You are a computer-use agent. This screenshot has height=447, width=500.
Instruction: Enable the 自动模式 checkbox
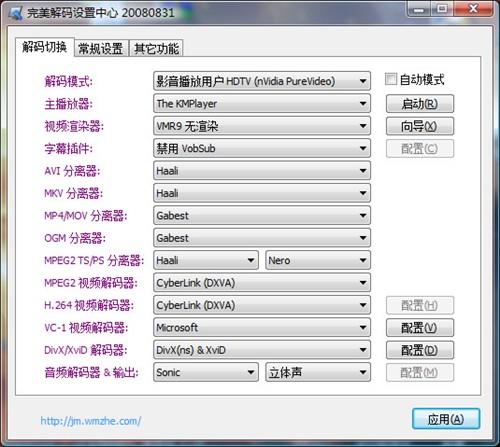tap(391, 79)
